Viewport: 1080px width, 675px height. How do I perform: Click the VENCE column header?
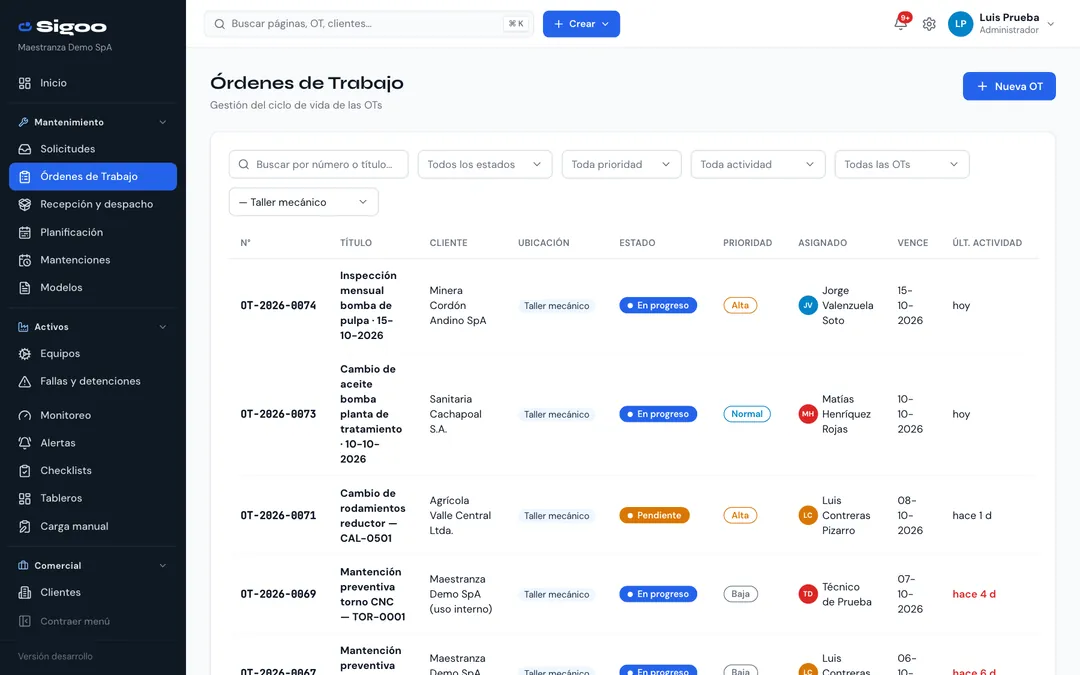coord(913,243)
